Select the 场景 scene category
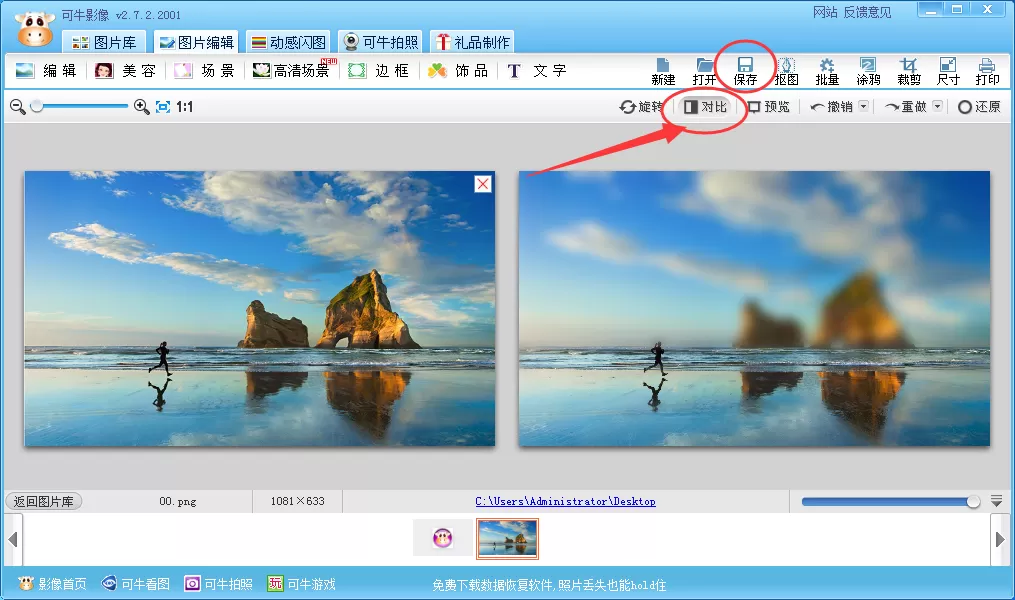The height and width of the screenshot is (600, 1015). click(204, 71)
